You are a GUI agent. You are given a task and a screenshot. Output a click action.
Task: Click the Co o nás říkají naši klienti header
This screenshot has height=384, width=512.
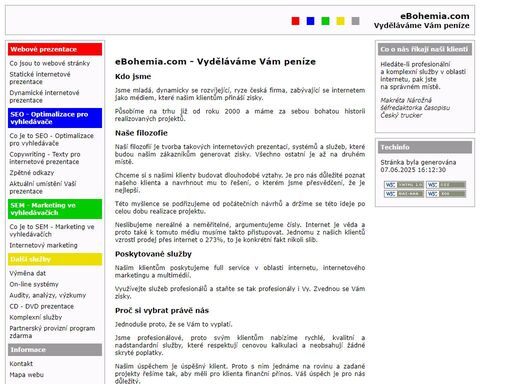tap(425, 49)
